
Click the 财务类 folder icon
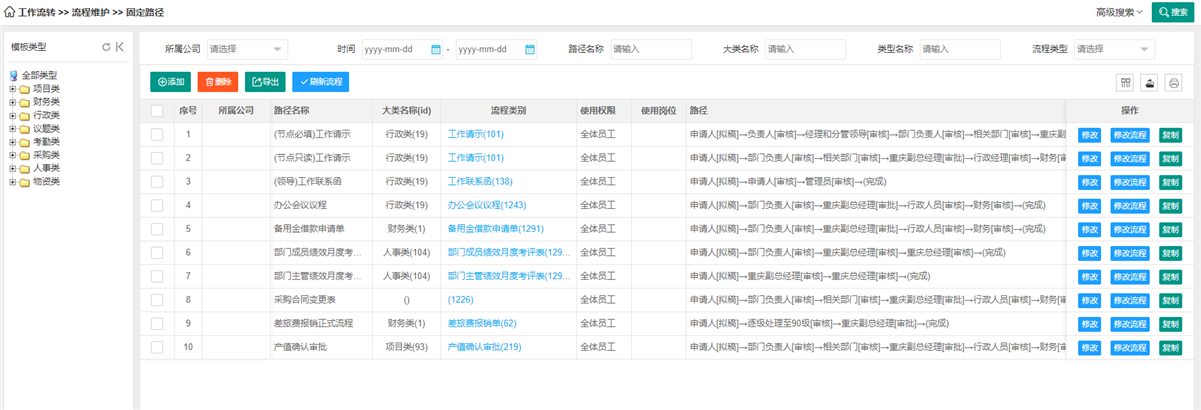(x=24, y=101)
